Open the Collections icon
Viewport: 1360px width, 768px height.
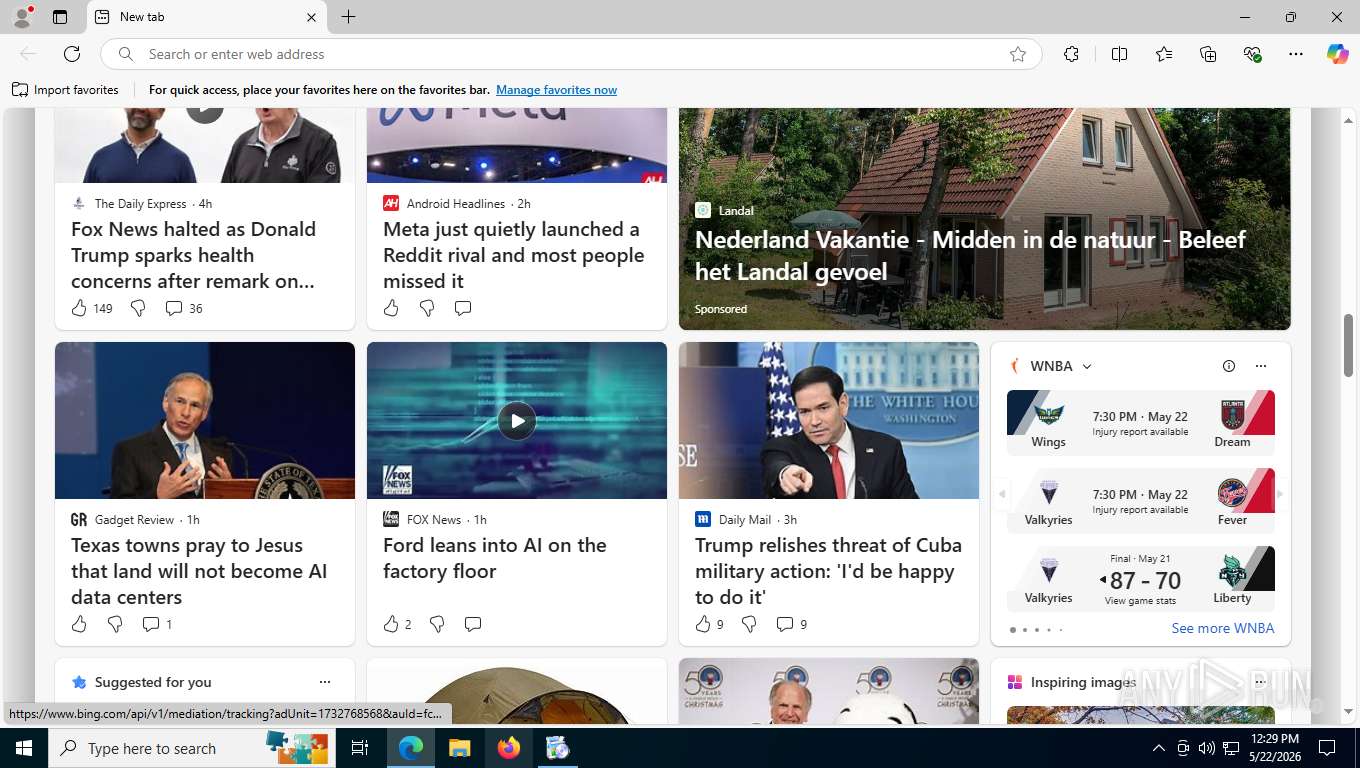pos(1208,54)
